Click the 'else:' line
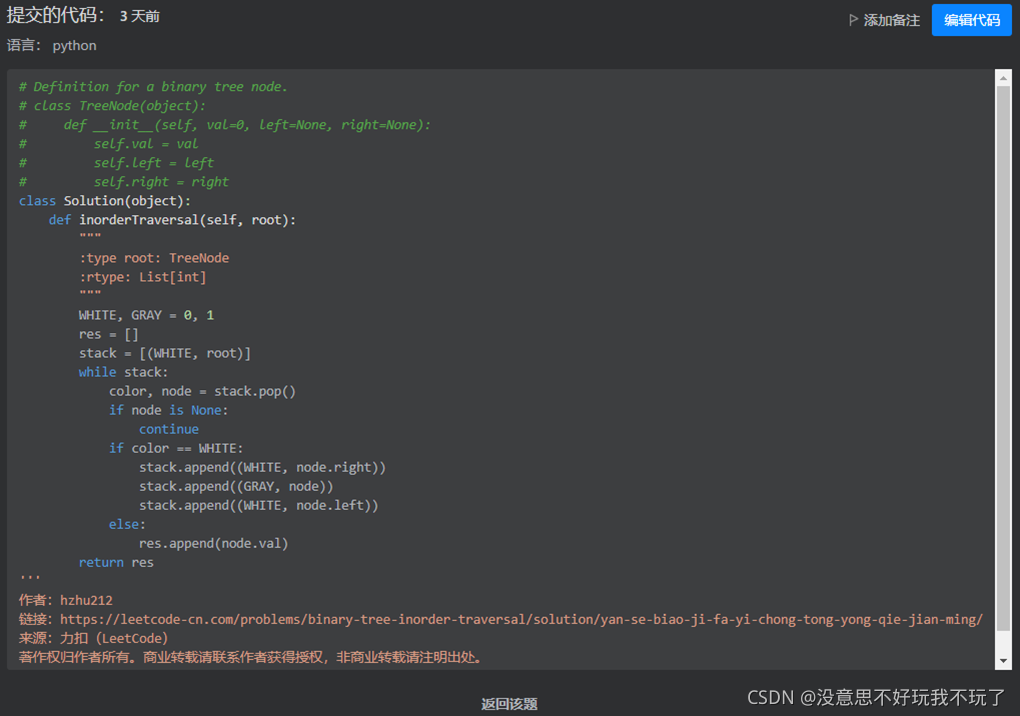 coord(128,524)
